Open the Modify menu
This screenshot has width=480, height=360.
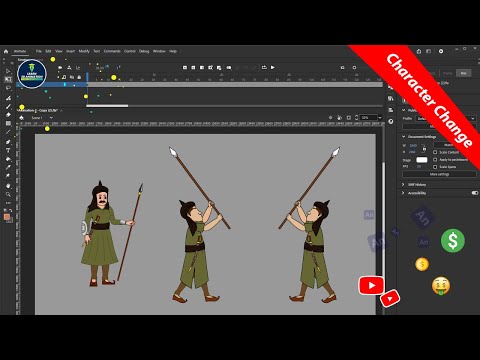point(84,51)
